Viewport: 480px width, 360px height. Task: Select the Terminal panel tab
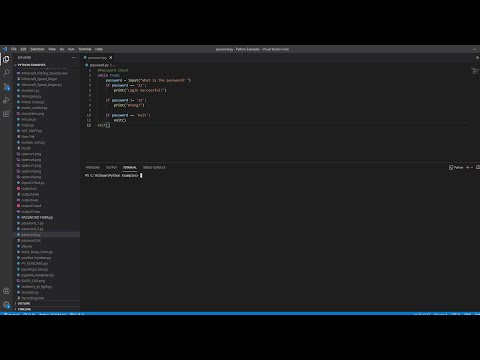pyautogui.click(x=130, y=167)
